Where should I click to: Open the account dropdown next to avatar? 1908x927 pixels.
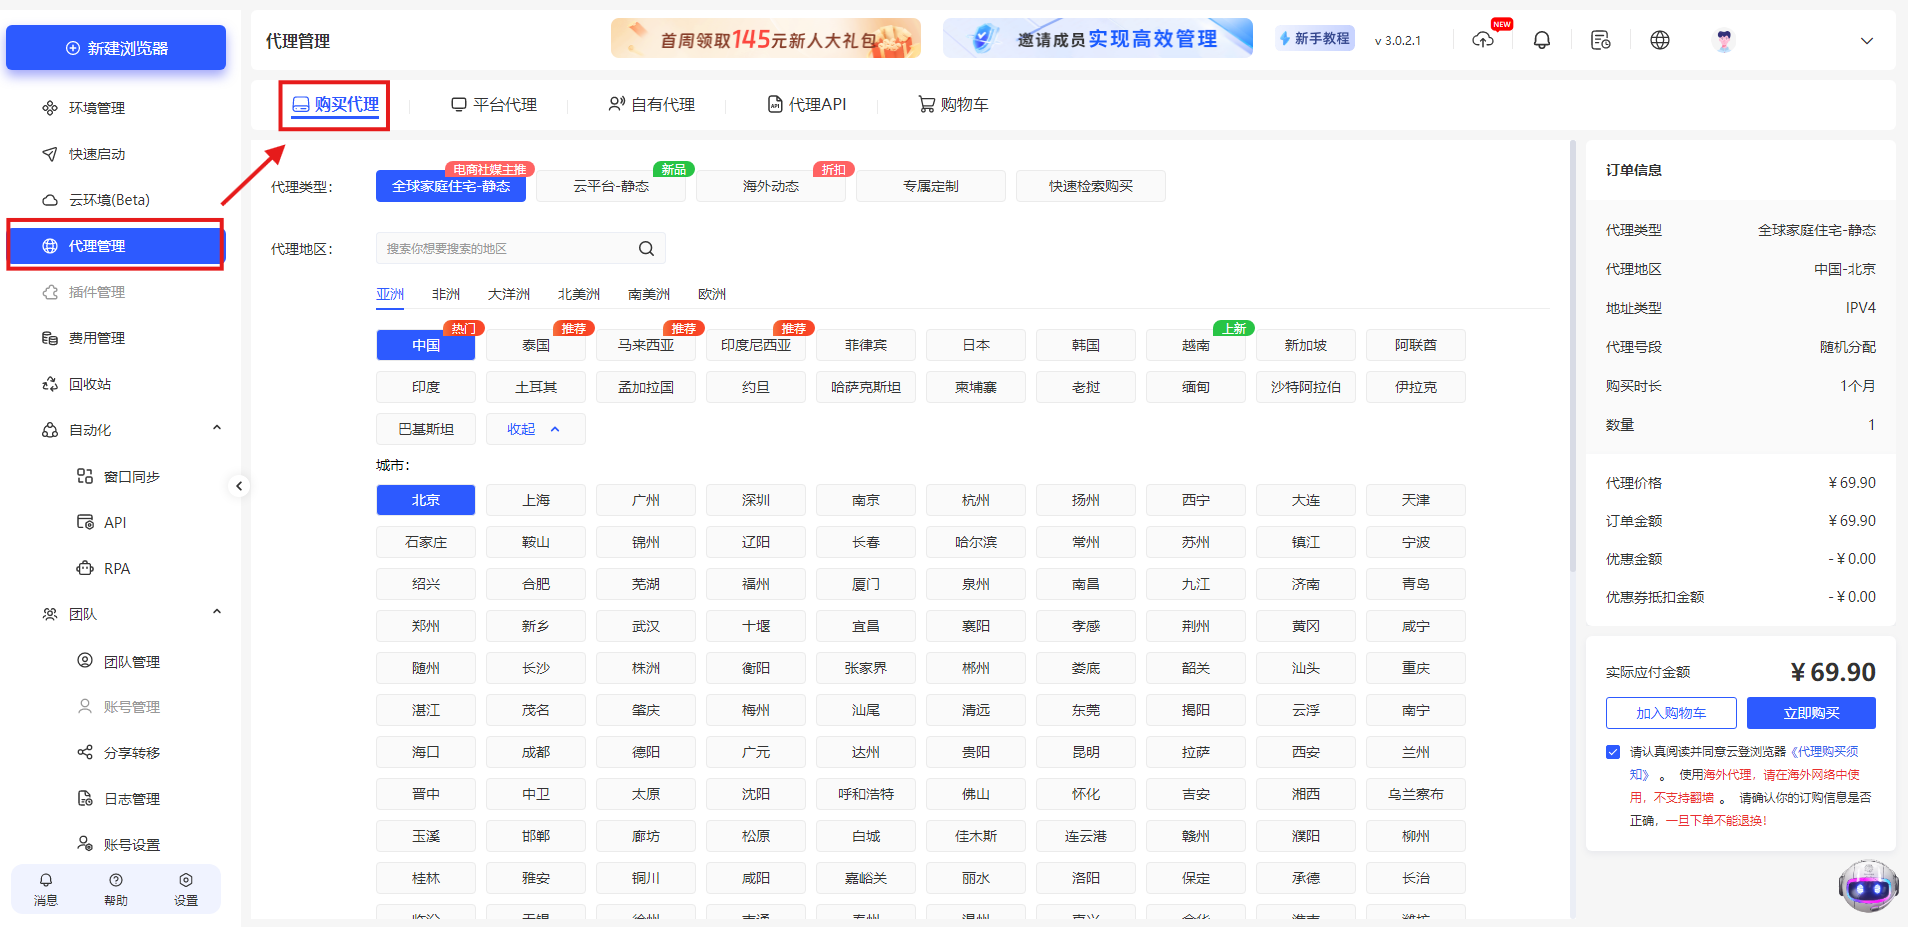click(x=1866, y=40)
